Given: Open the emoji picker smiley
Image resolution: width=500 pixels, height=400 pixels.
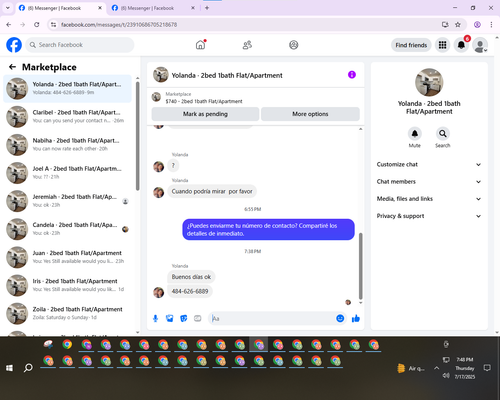Looking at the screenshot, I should coord(340,319).
